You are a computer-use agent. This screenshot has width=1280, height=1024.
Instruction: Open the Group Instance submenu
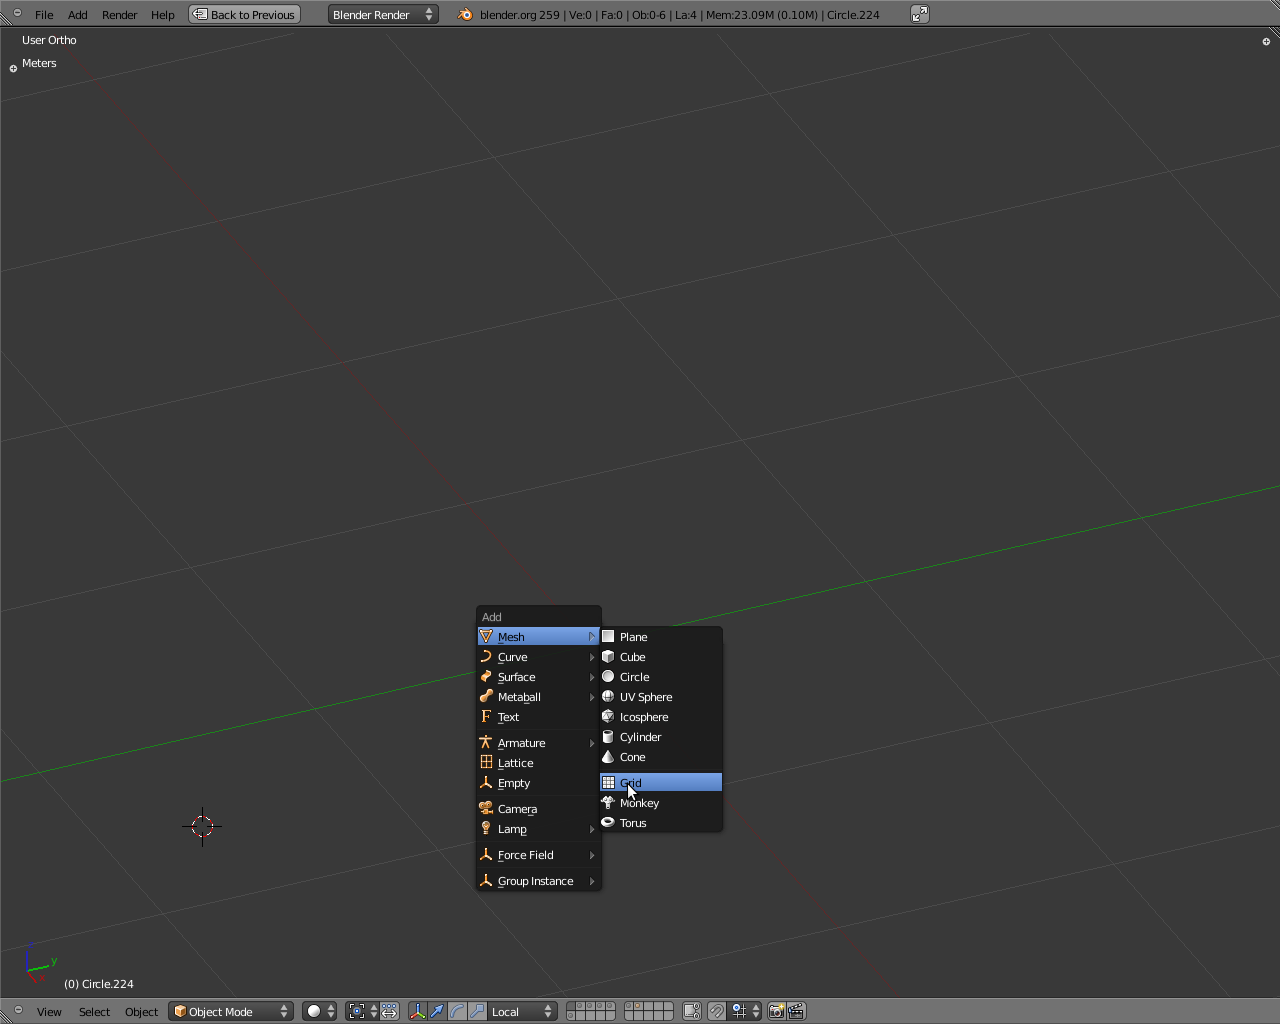pos(538,881)
